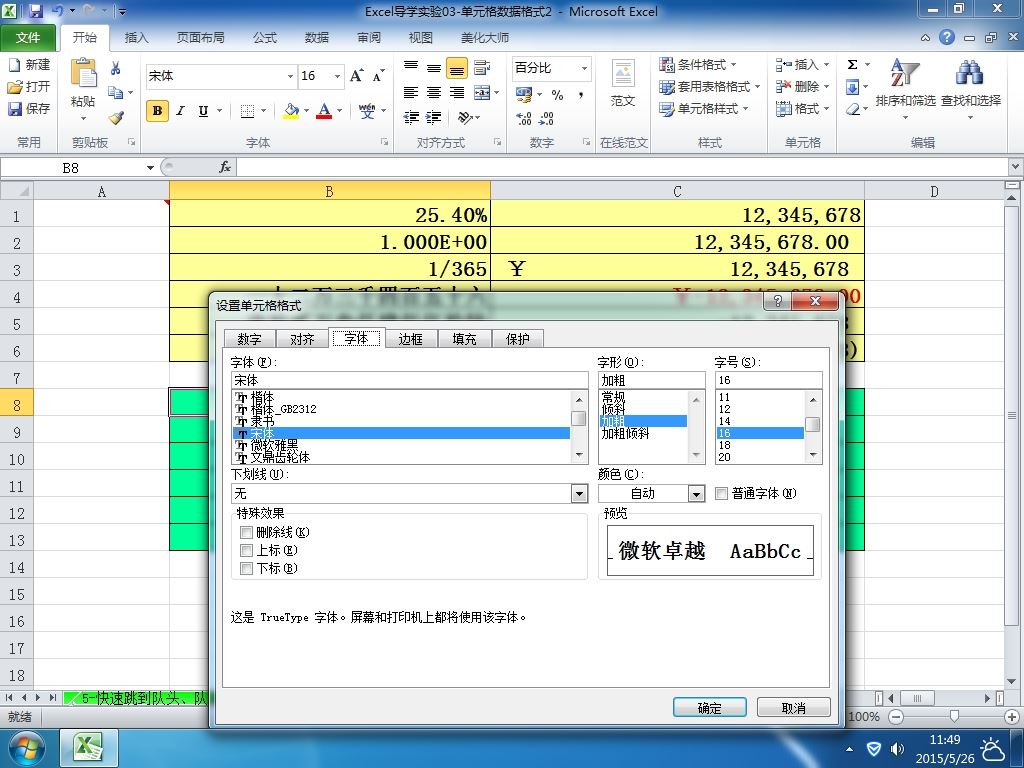
Task: Click the wén phonetic guide icon
Action: point(367,111)
